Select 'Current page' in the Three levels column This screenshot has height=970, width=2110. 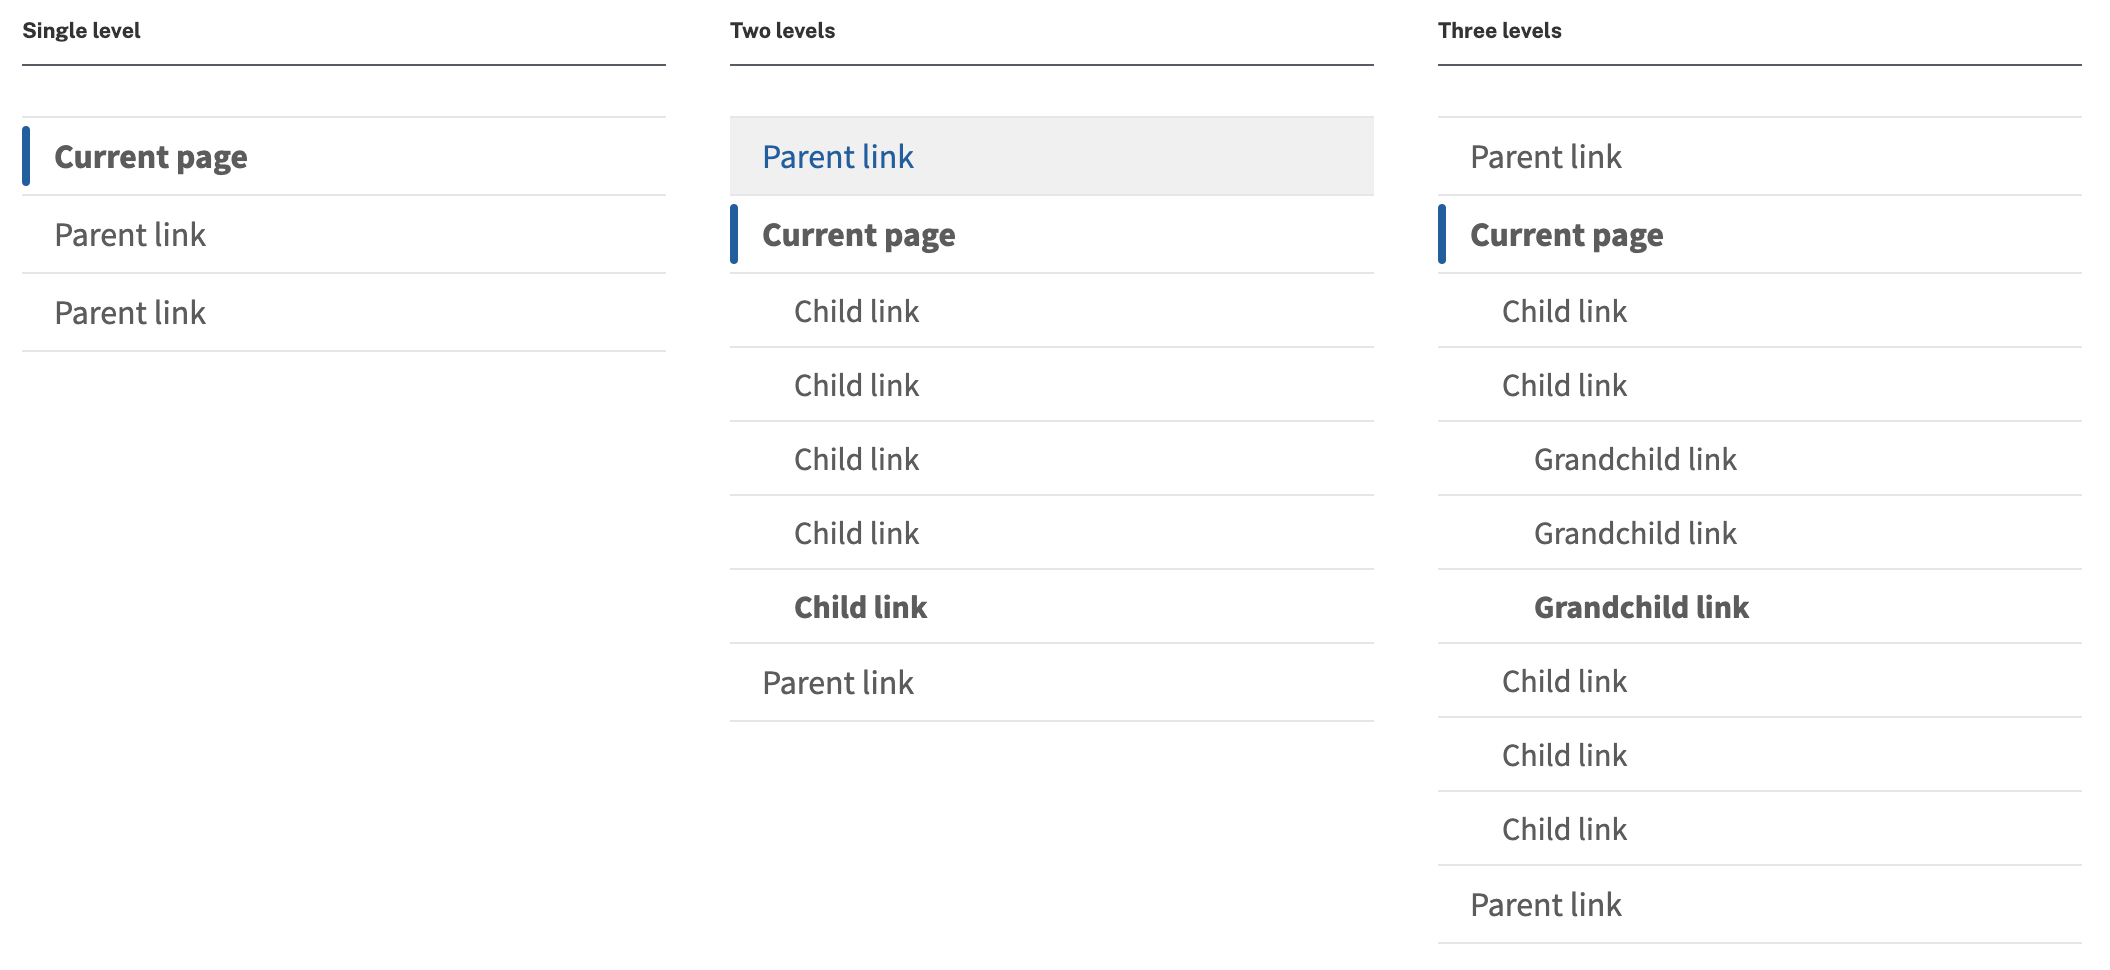point(1566,235)
